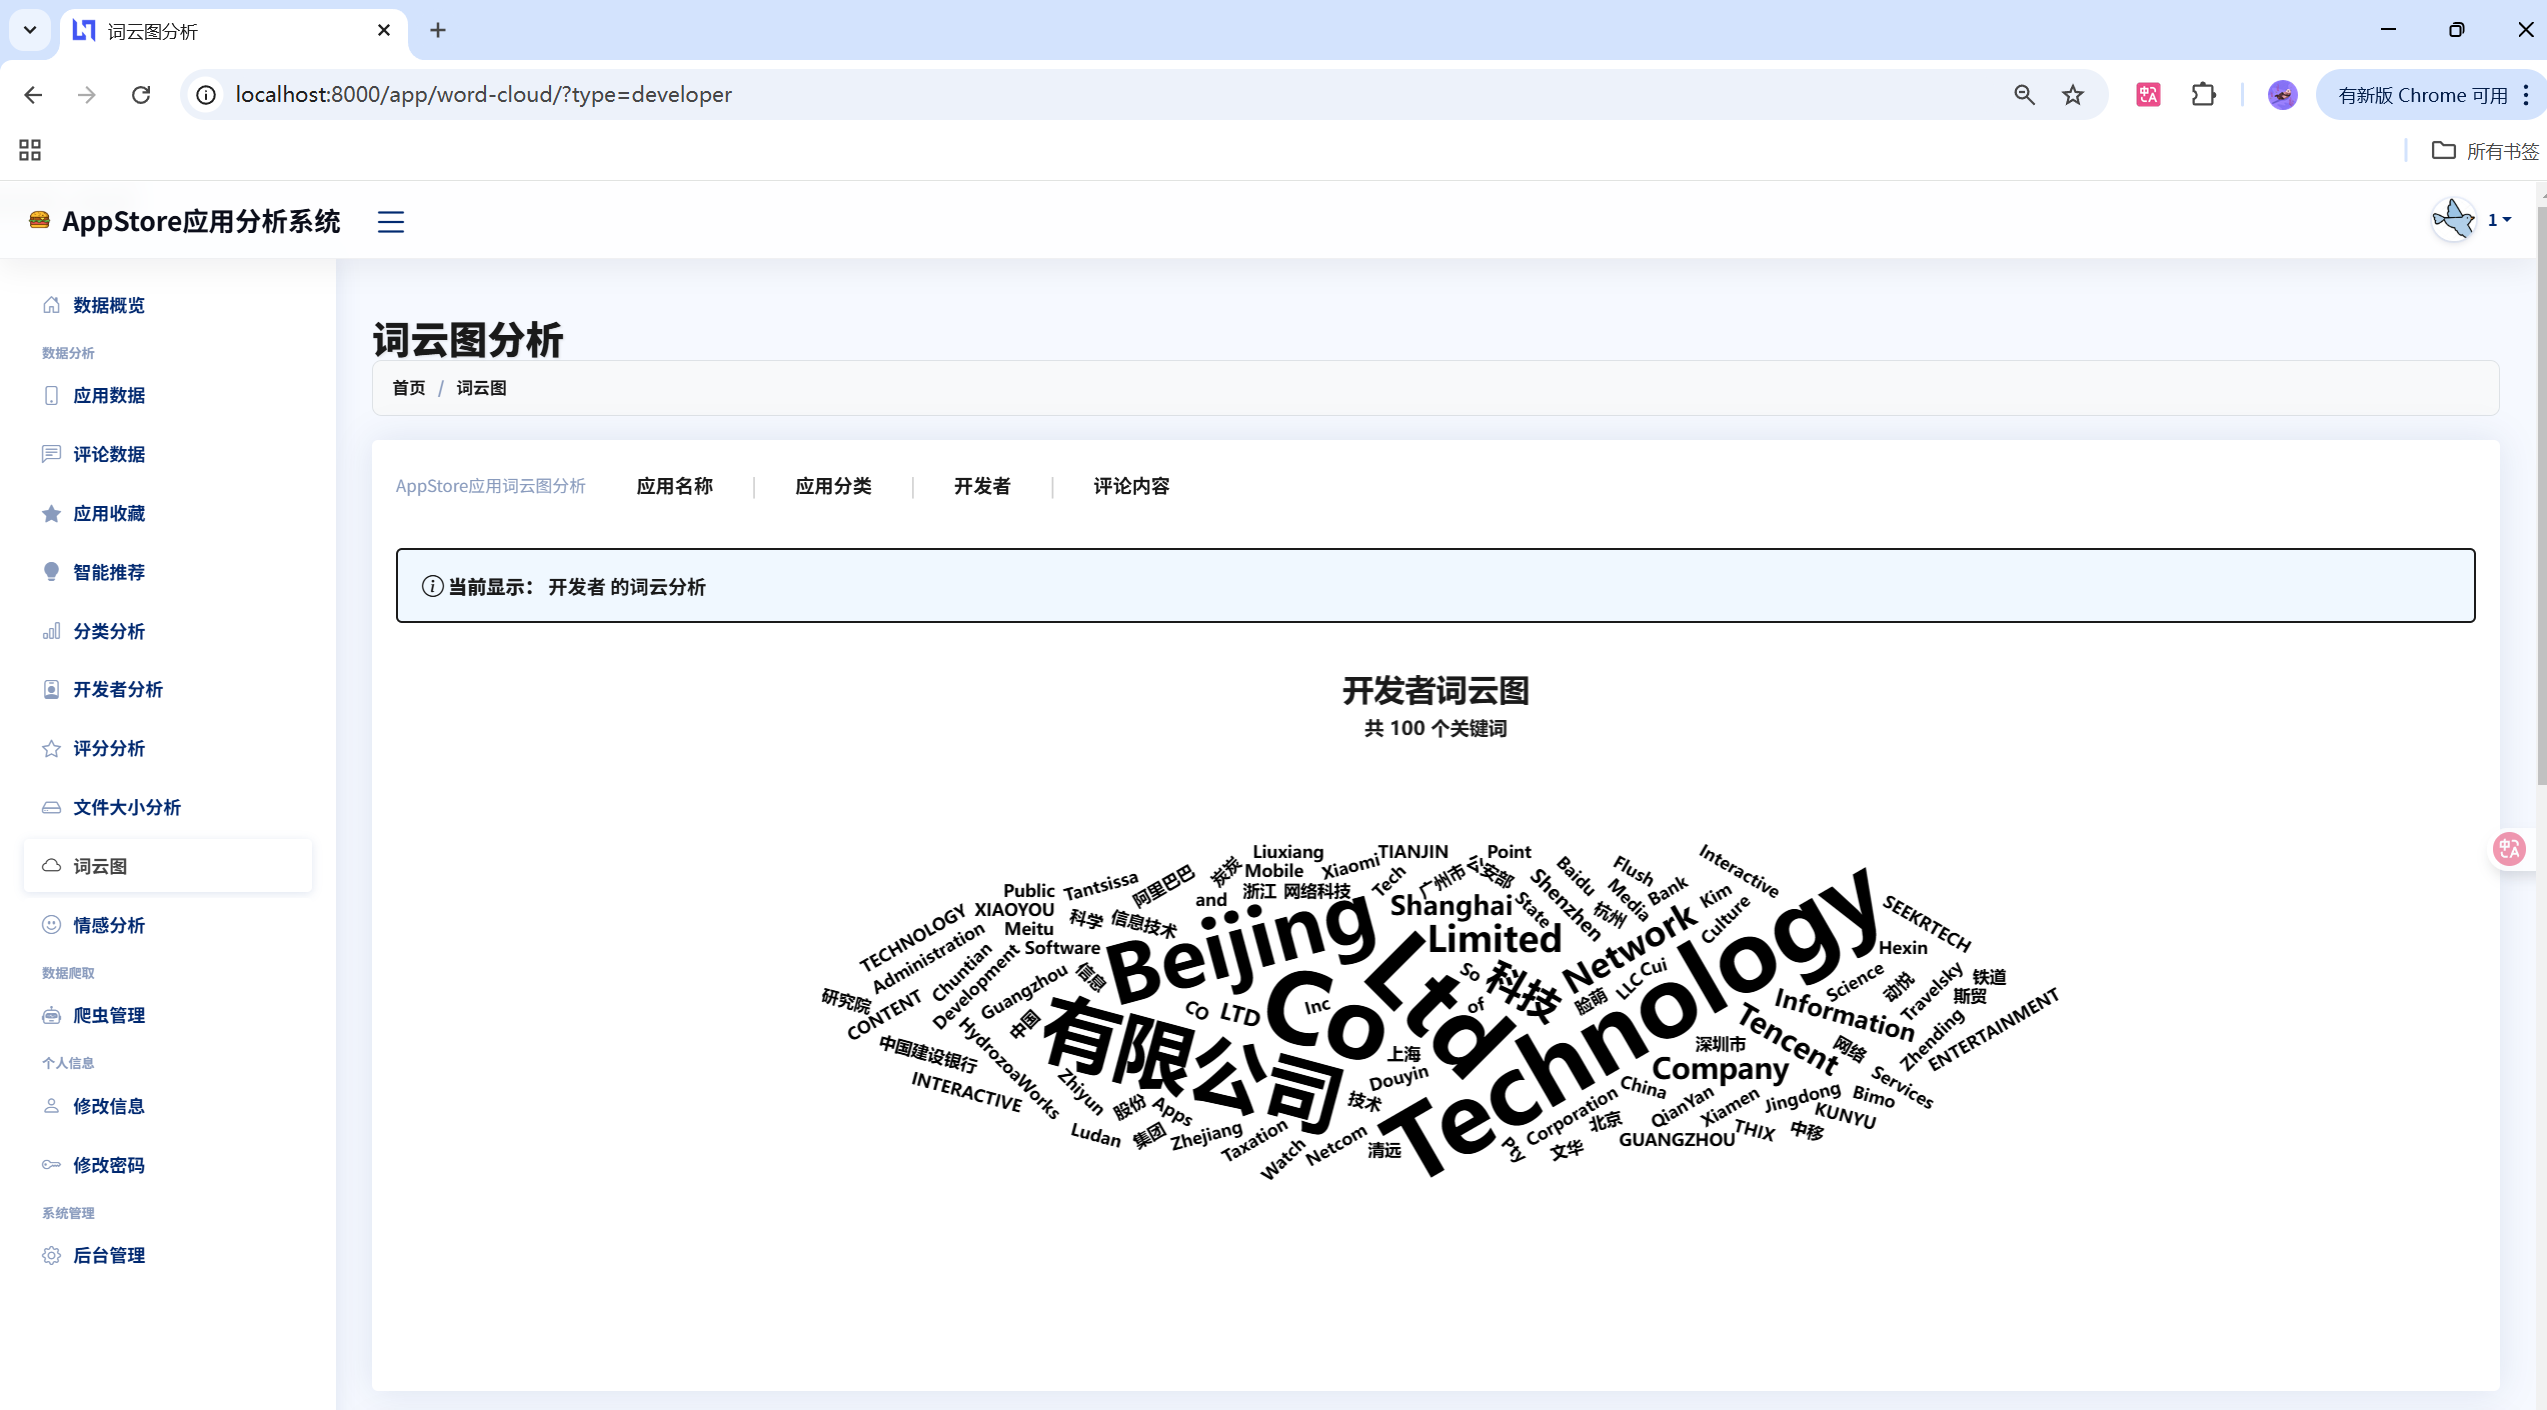This screenshot has width=2547, height=1410.
Task: Click the 智能推荐 lightbulb icon
Action: (x=51, y=572)
